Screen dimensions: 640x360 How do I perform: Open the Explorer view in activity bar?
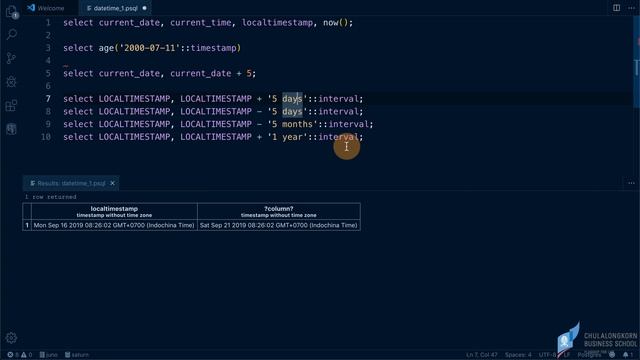pyautogui.click(x=11, y=11)
